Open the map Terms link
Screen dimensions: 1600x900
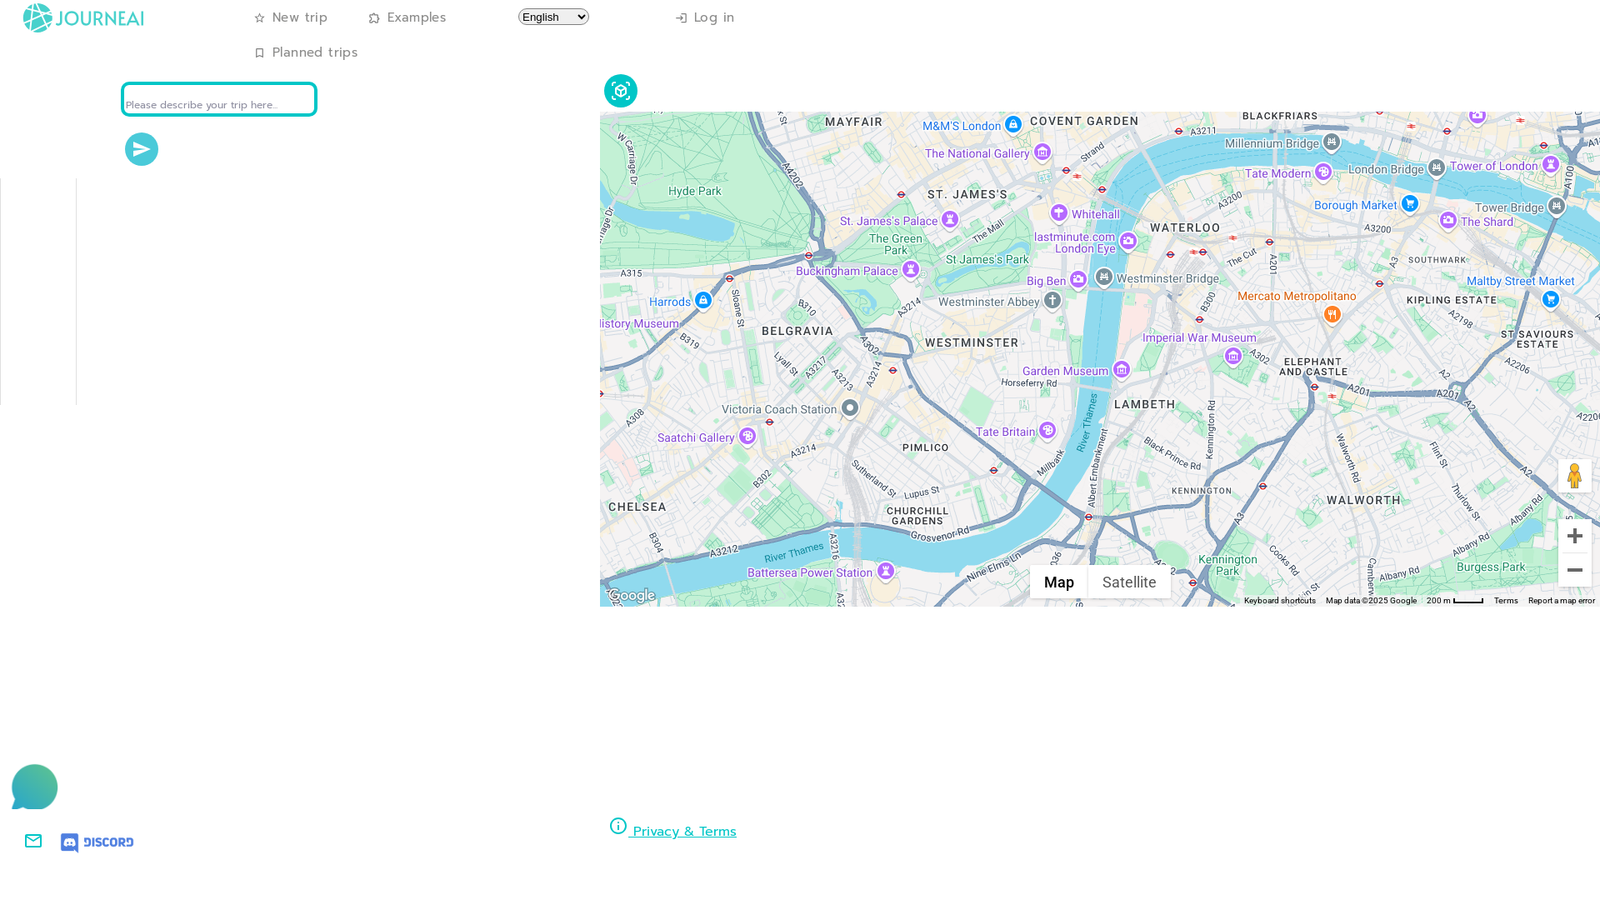pyautogui.click(x=1506, y=601)
